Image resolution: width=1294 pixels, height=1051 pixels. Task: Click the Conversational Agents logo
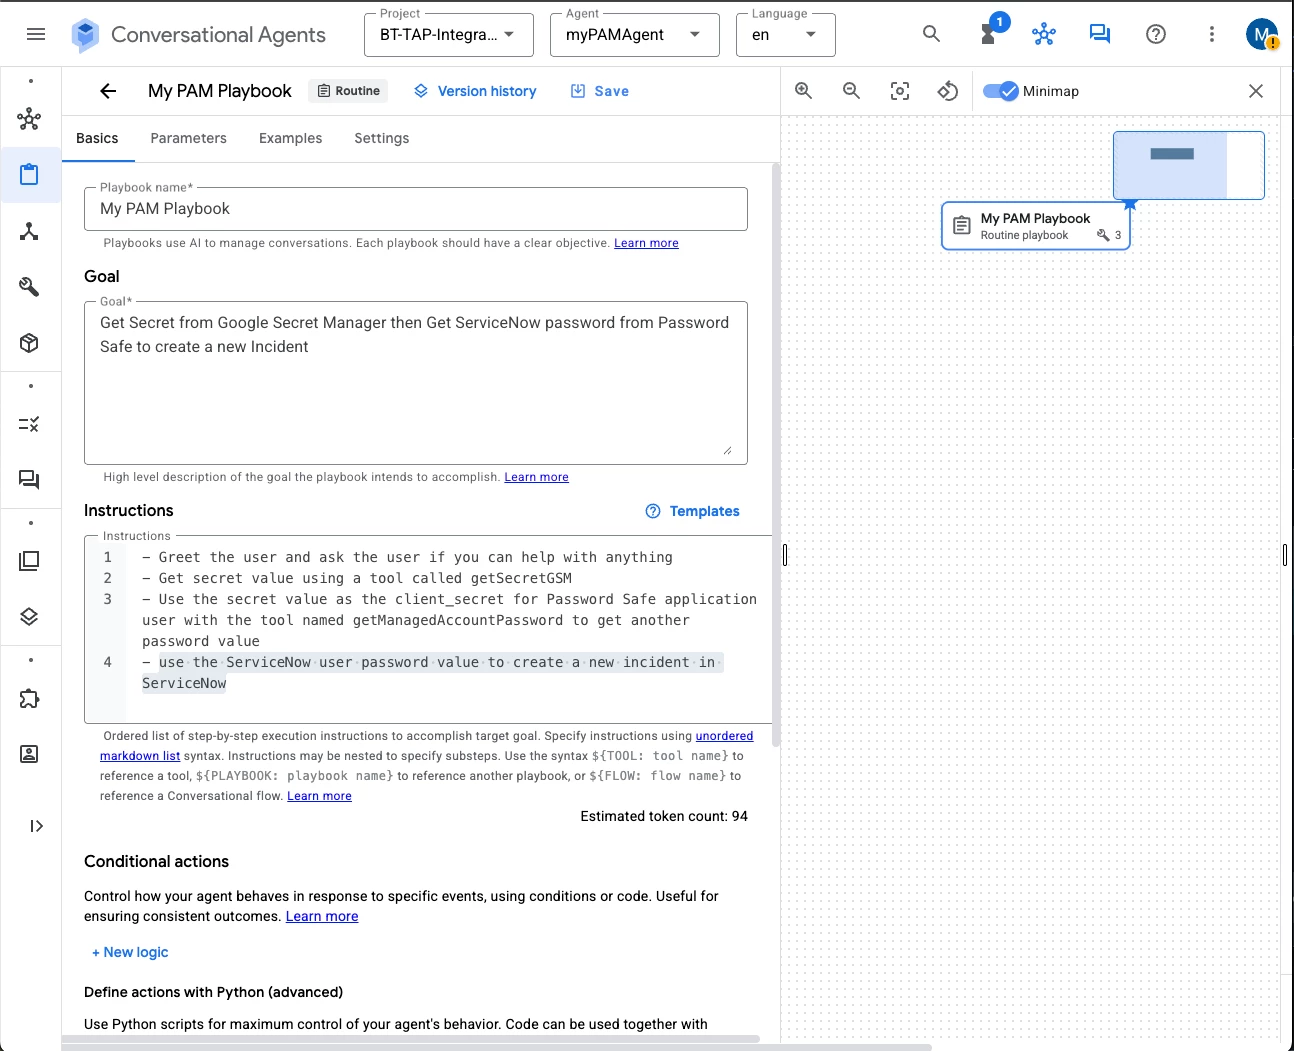(86, 35)
